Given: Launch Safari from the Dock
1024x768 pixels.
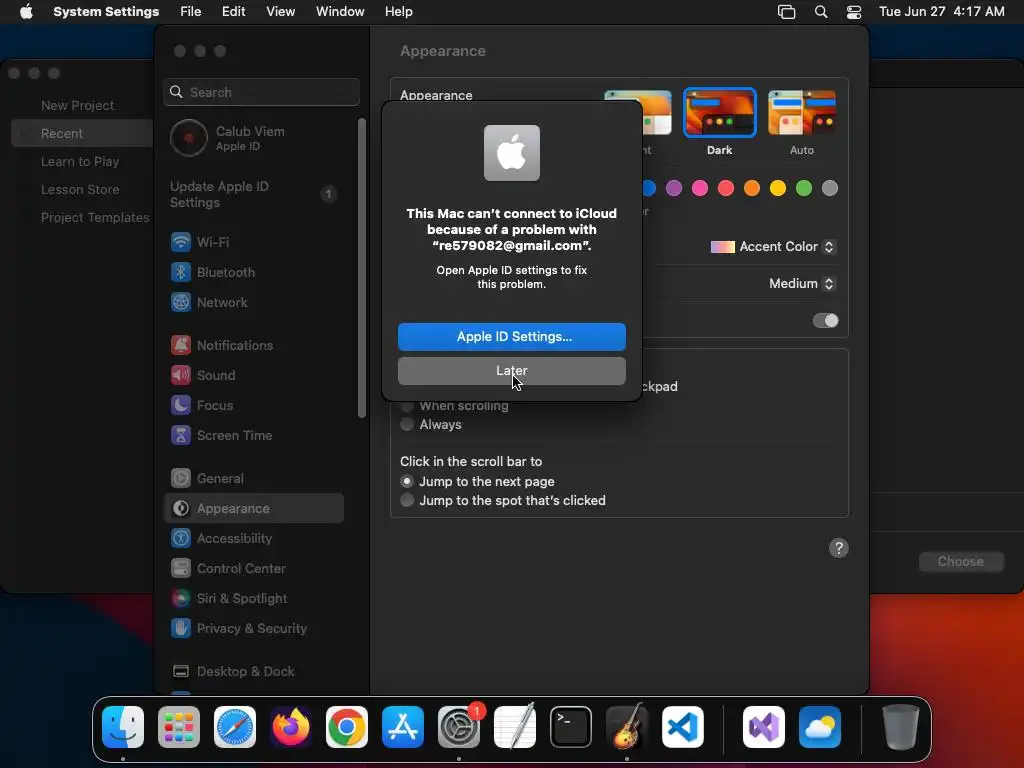Looking at the screenshot, I should (x=235, y=727).
